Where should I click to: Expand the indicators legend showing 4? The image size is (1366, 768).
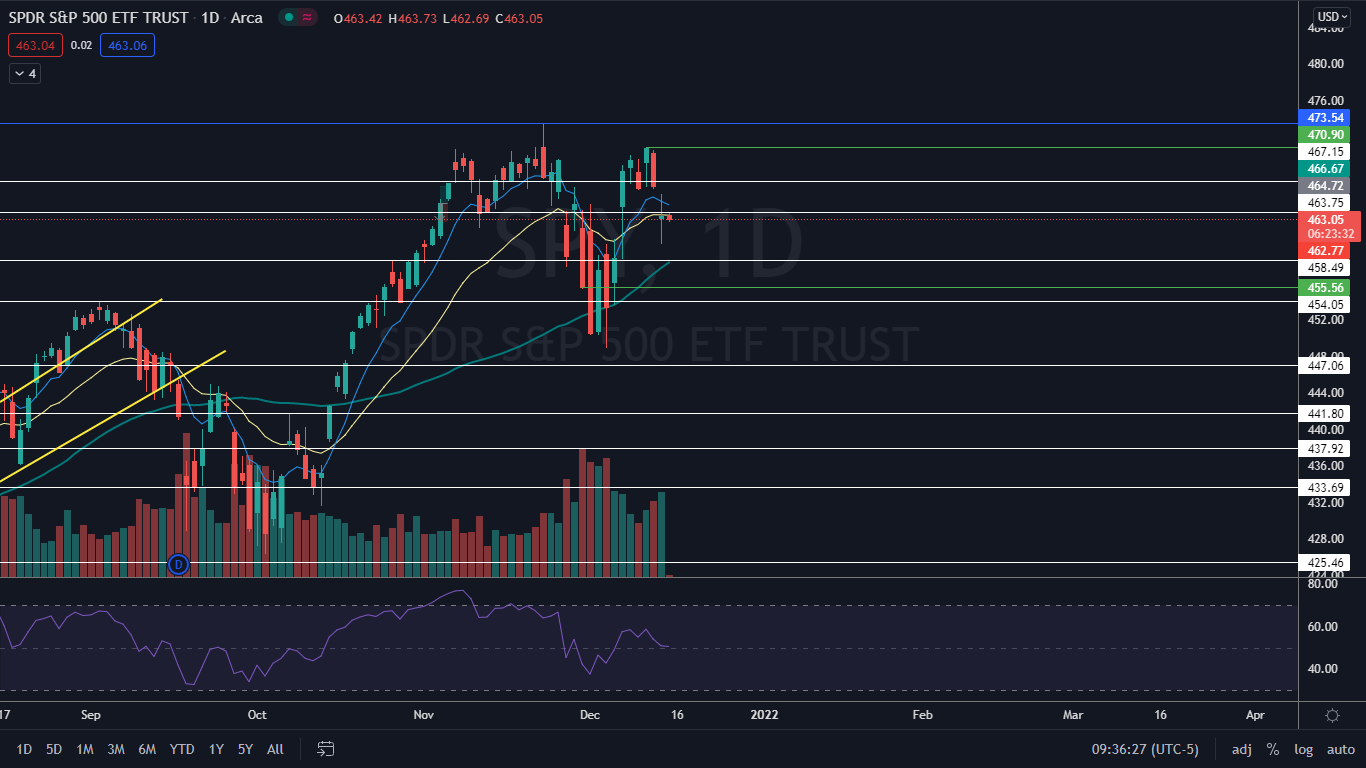pos(25,73)
